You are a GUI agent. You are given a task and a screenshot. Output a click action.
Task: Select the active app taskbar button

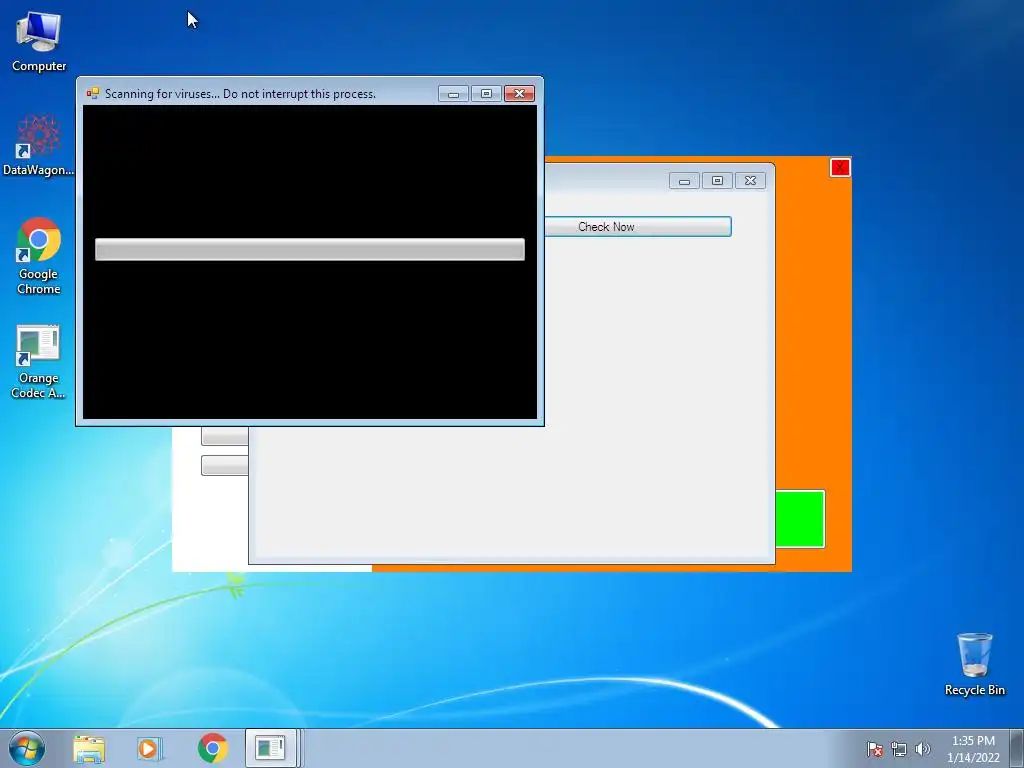pos(273,748)
